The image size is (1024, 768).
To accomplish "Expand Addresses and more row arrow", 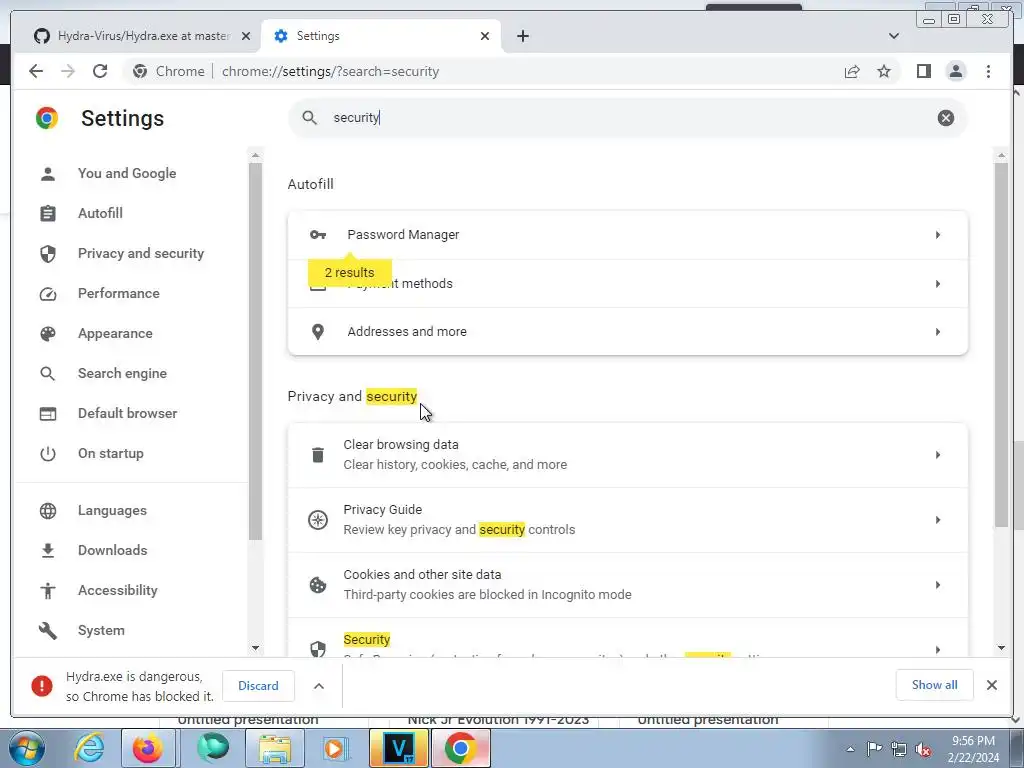I will 938,332.
